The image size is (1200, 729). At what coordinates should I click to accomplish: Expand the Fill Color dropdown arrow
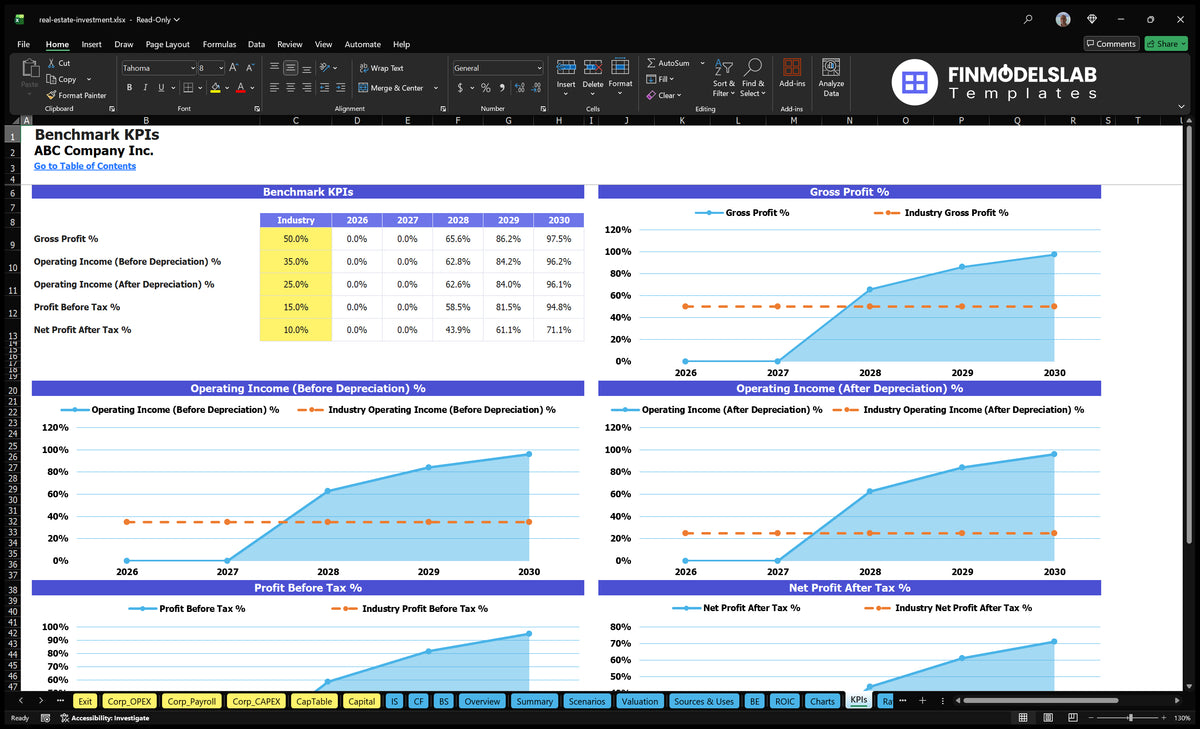pyautogui.click(x=227, y=88)
